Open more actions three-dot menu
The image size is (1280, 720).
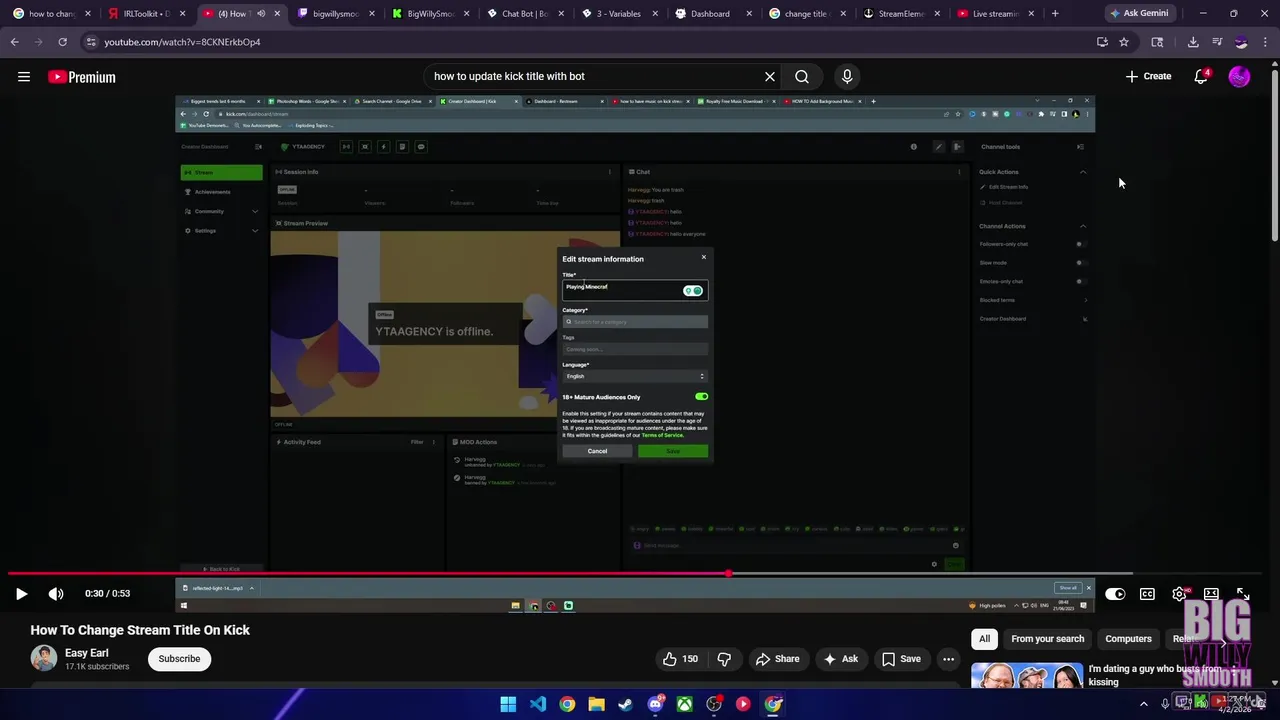click(948, 659)
